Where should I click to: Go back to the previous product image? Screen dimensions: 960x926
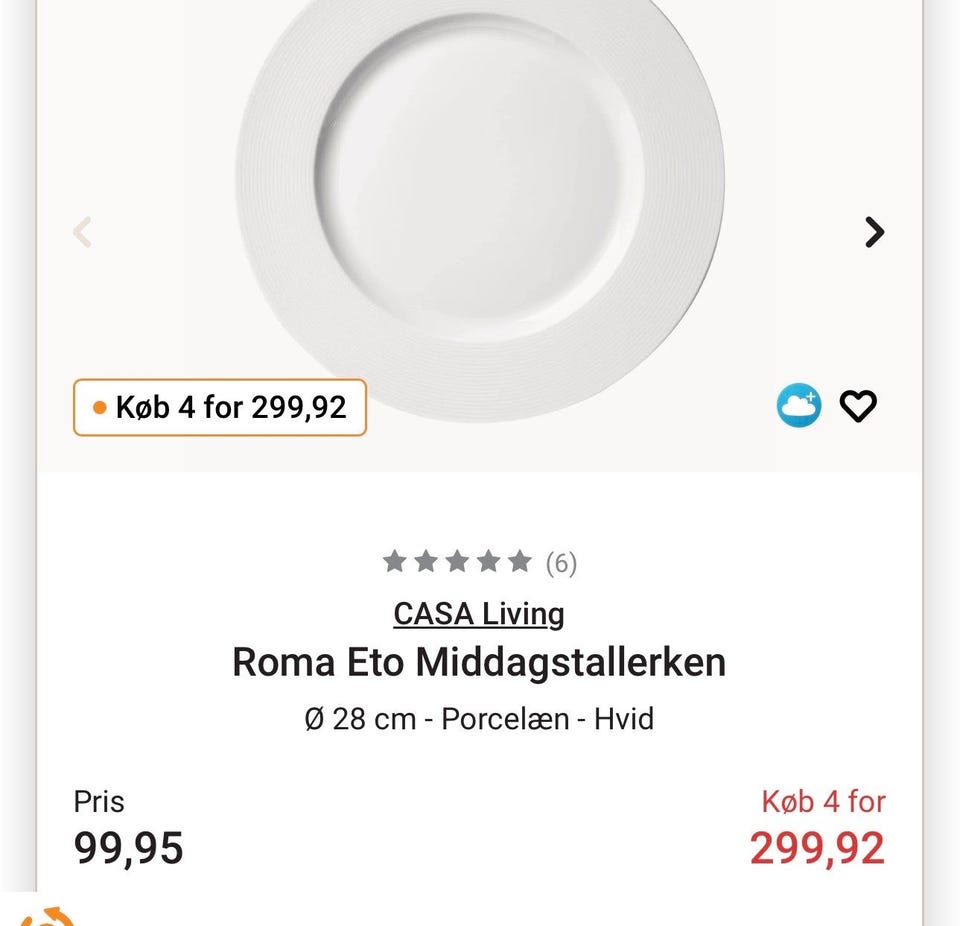(83, 232)
